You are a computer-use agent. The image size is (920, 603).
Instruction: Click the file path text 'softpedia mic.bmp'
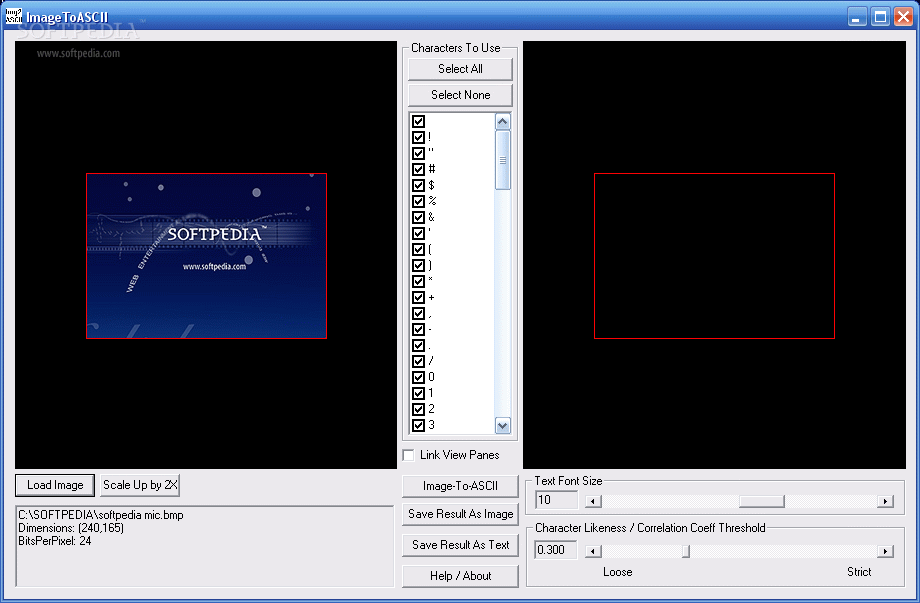141,515
